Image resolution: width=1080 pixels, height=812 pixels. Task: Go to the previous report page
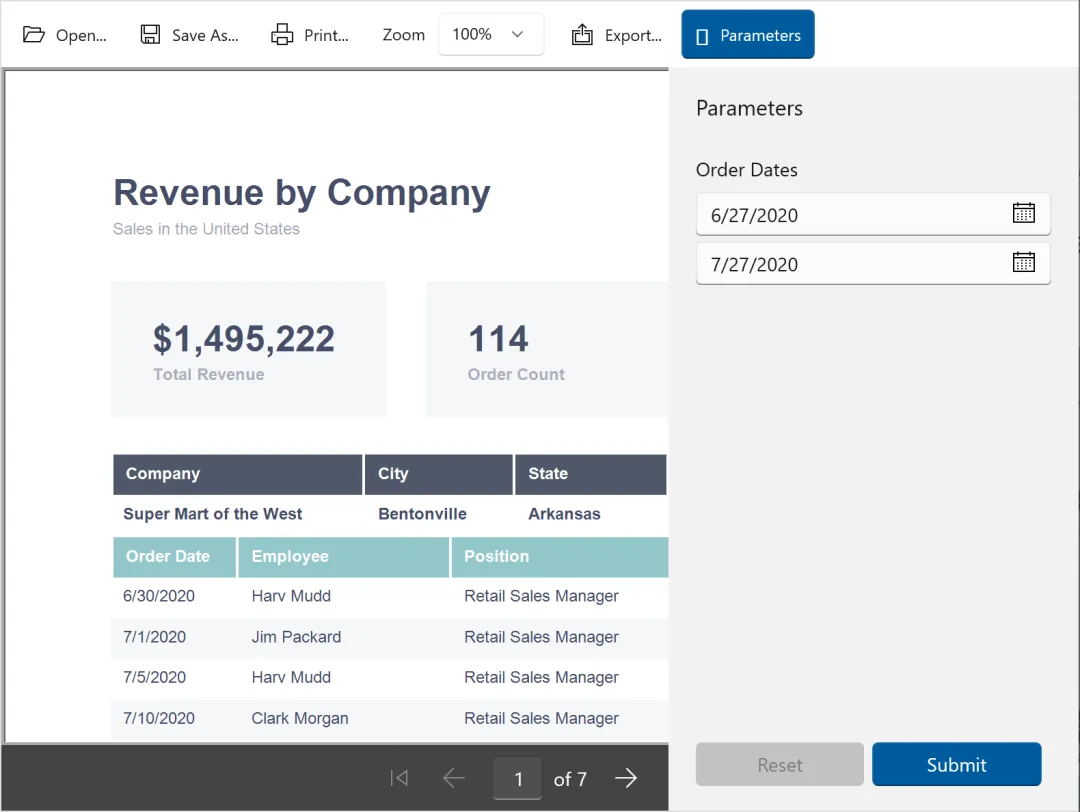[453, 778]
